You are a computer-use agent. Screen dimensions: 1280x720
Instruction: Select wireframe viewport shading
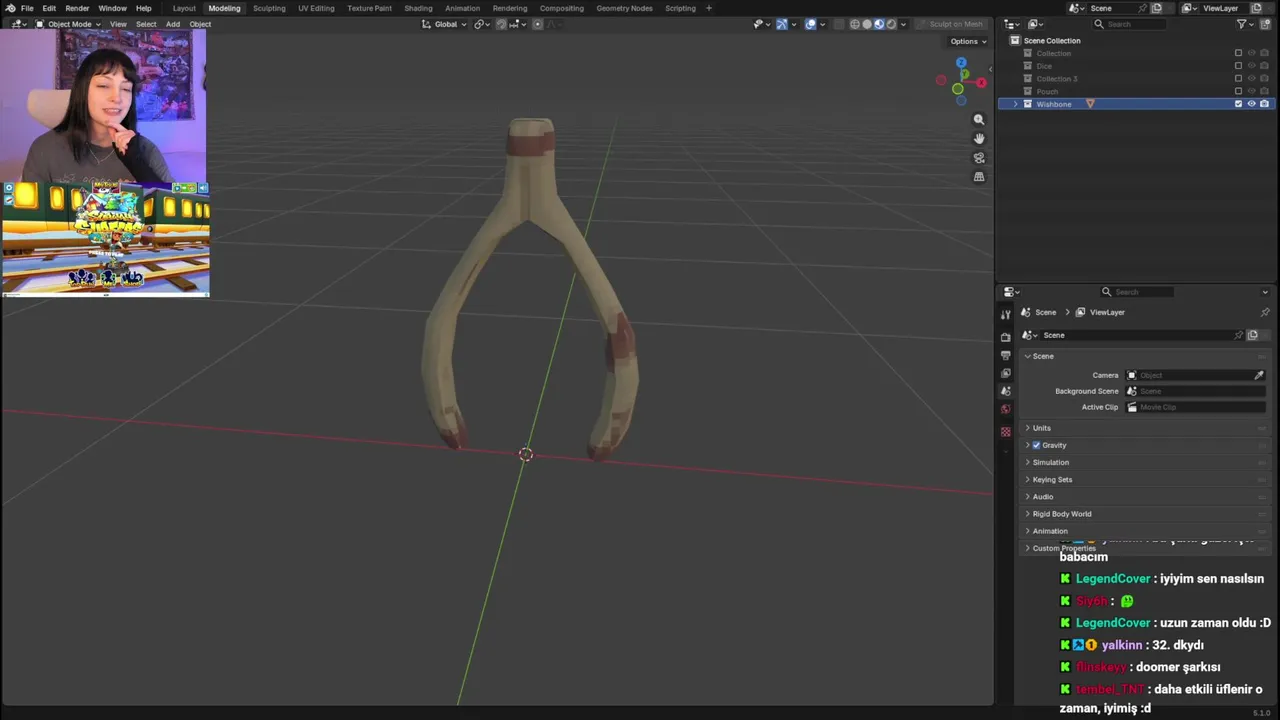click(855, 24)
